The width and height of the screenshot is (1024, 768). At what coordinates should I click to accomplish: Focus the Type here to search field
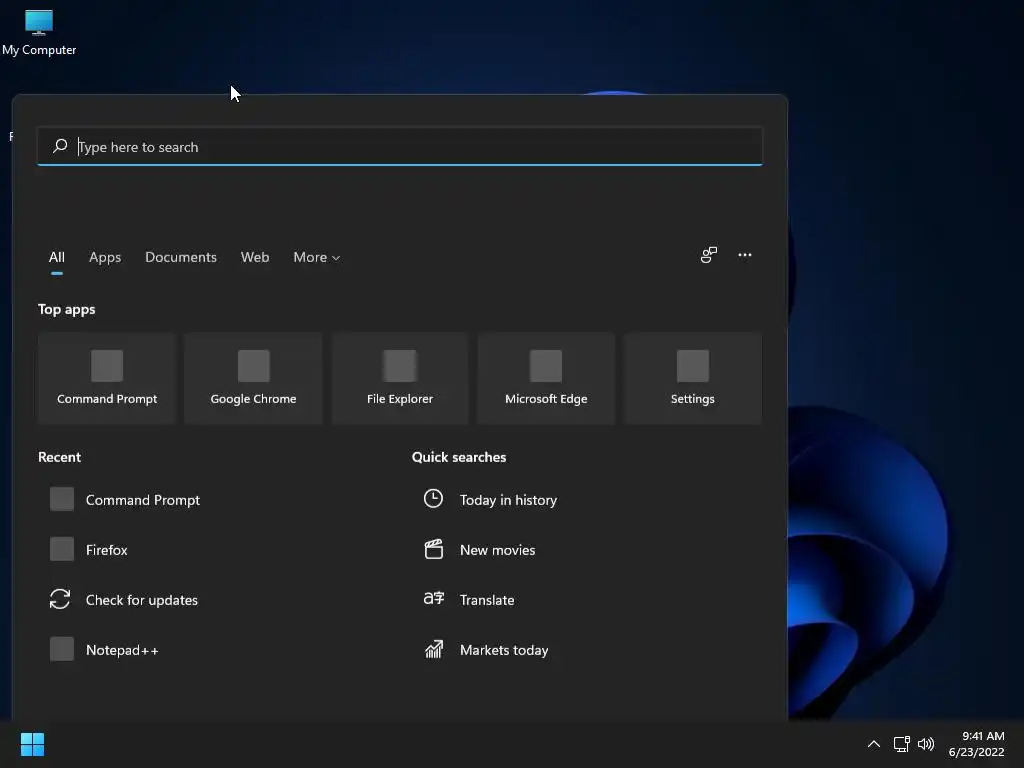(400, 146)
